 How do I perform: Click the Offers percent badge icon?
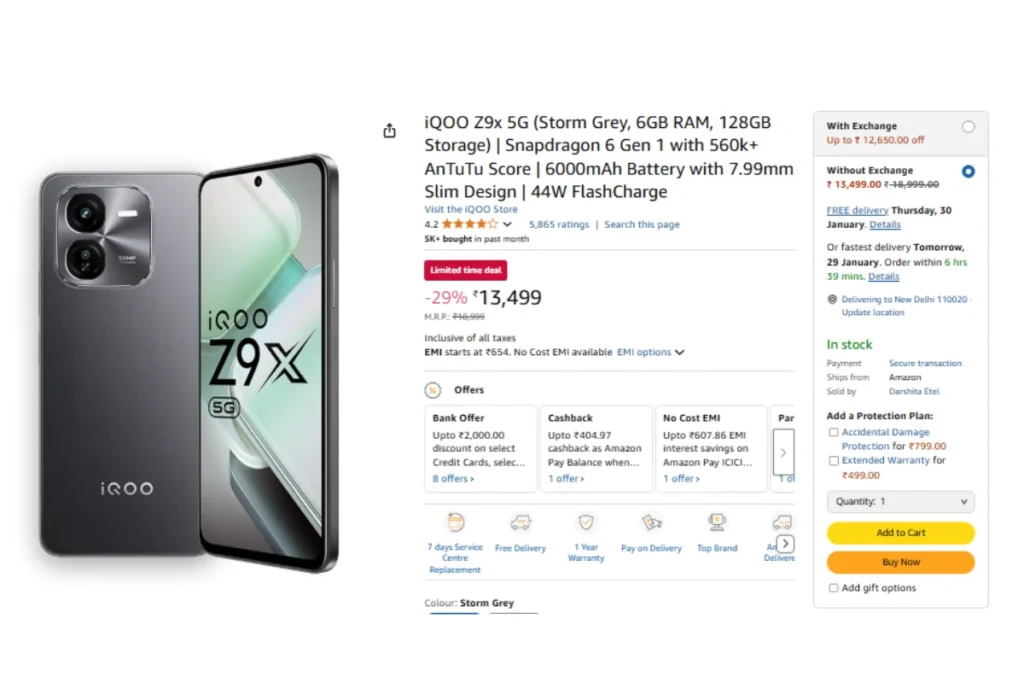(x=432, y=390)
